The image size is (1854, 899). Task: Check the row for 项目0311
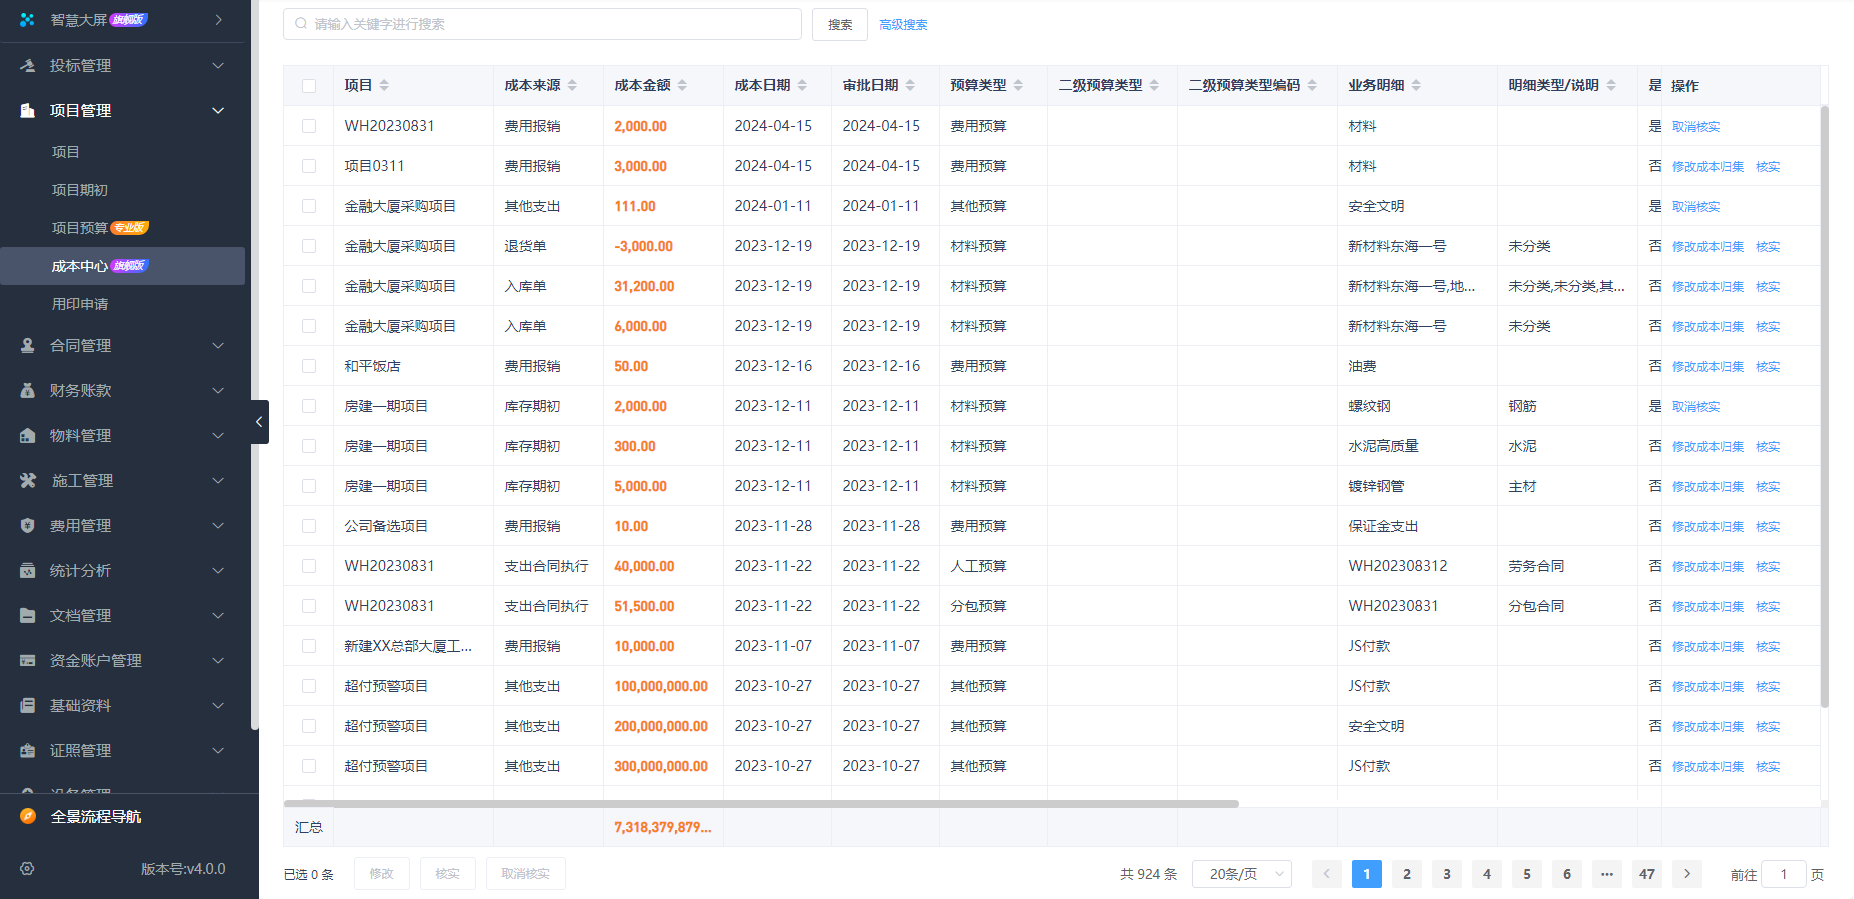point(309,166)
